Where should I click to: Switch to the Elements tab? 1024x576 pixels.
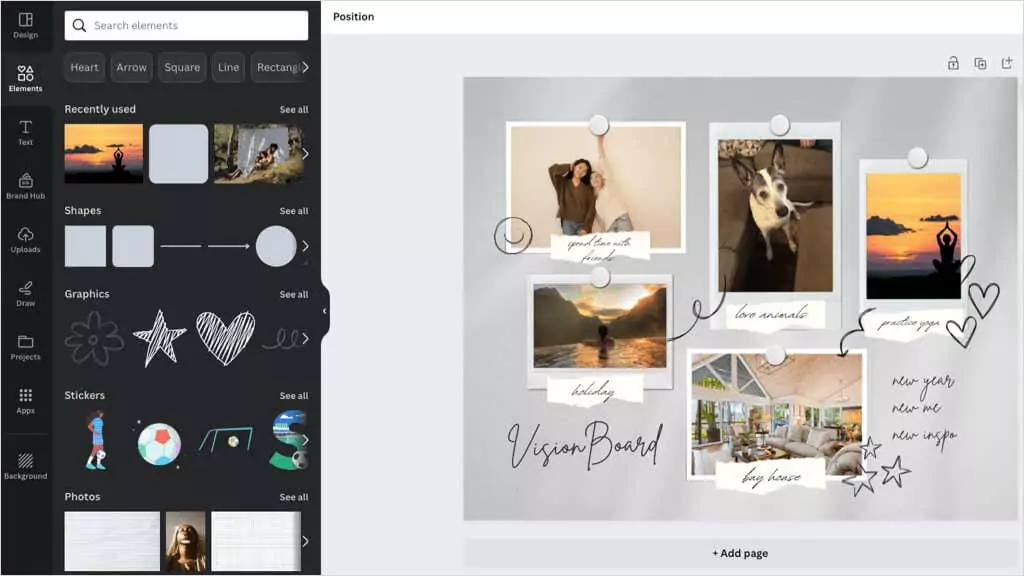pyautogui.click(x=25, y=78)
